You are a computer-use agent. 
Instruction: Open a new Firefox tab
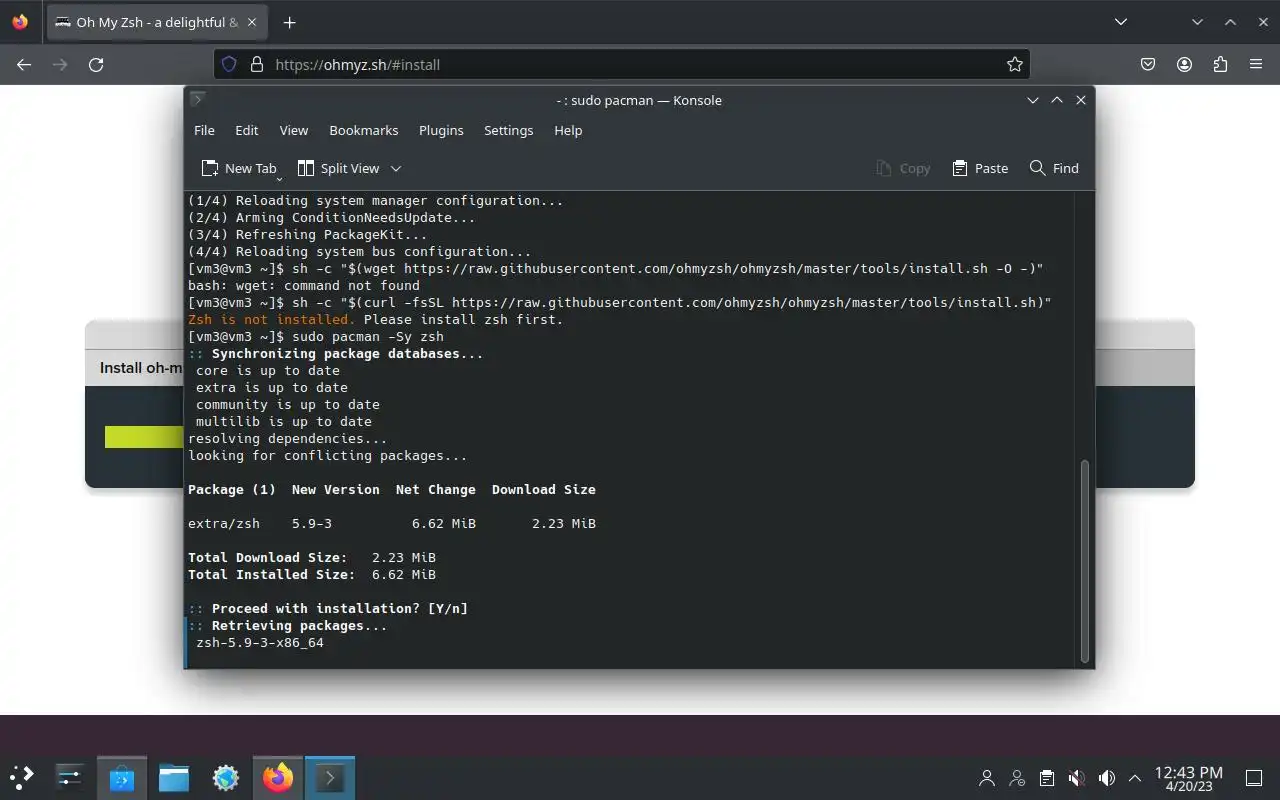pyautogui.click(x=289, y=22)
